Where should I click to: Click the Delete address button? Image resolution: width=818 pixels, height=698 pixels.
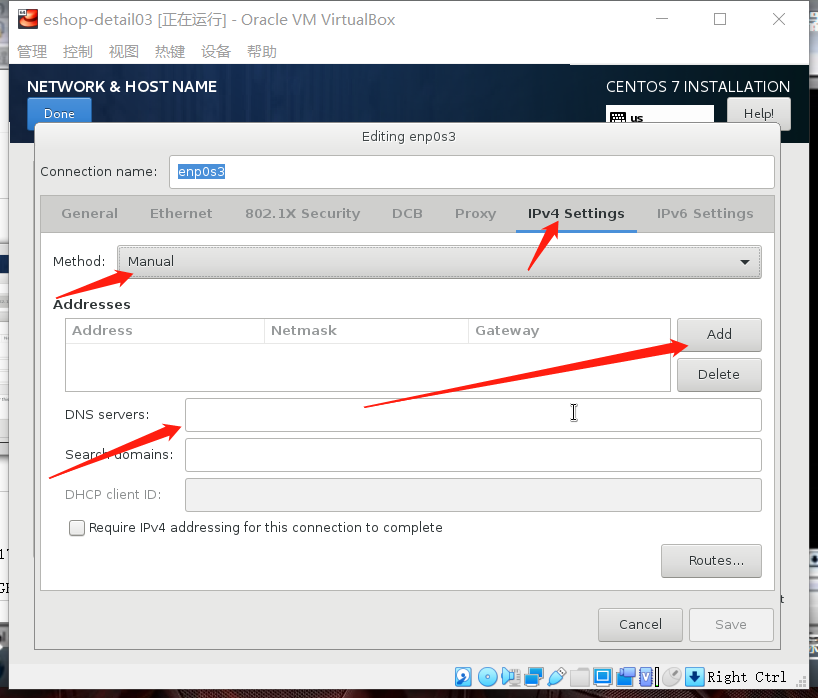(x=719, y=375)
